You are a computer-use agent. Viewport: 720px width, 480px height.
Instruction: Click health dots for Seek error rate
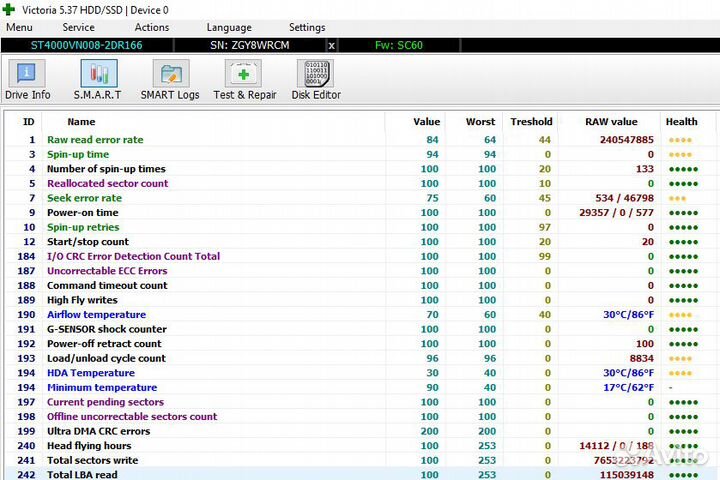(x=677, y=198)
